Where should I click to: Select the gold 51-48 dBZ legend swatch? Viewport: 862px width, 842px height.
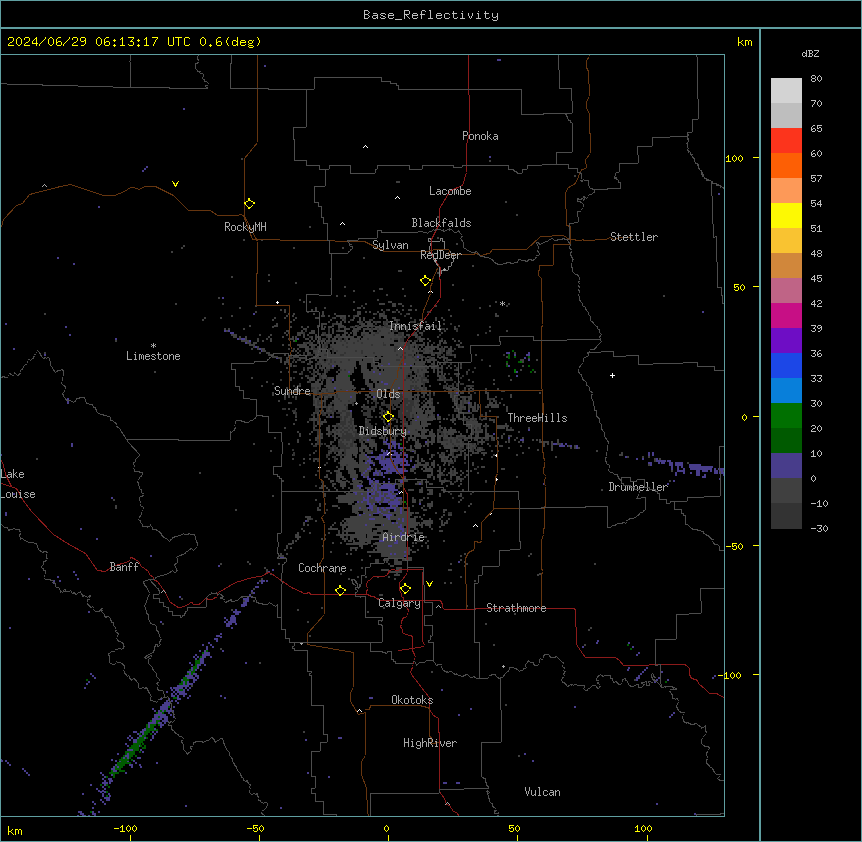[786, 241]
